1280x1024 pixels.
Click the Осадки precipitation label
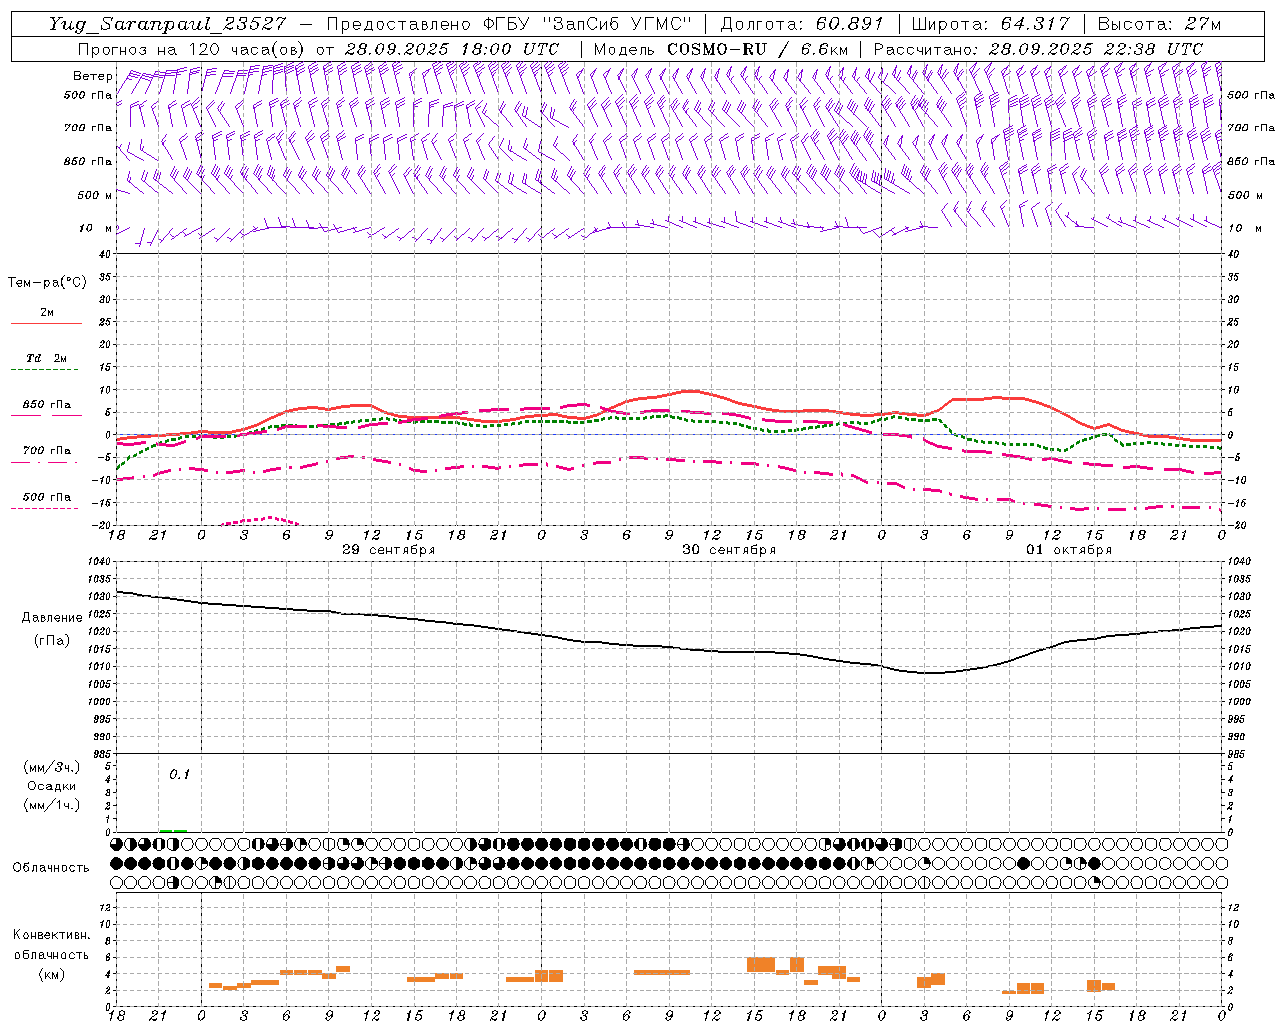pyautogui.click(x=52, y=786)
